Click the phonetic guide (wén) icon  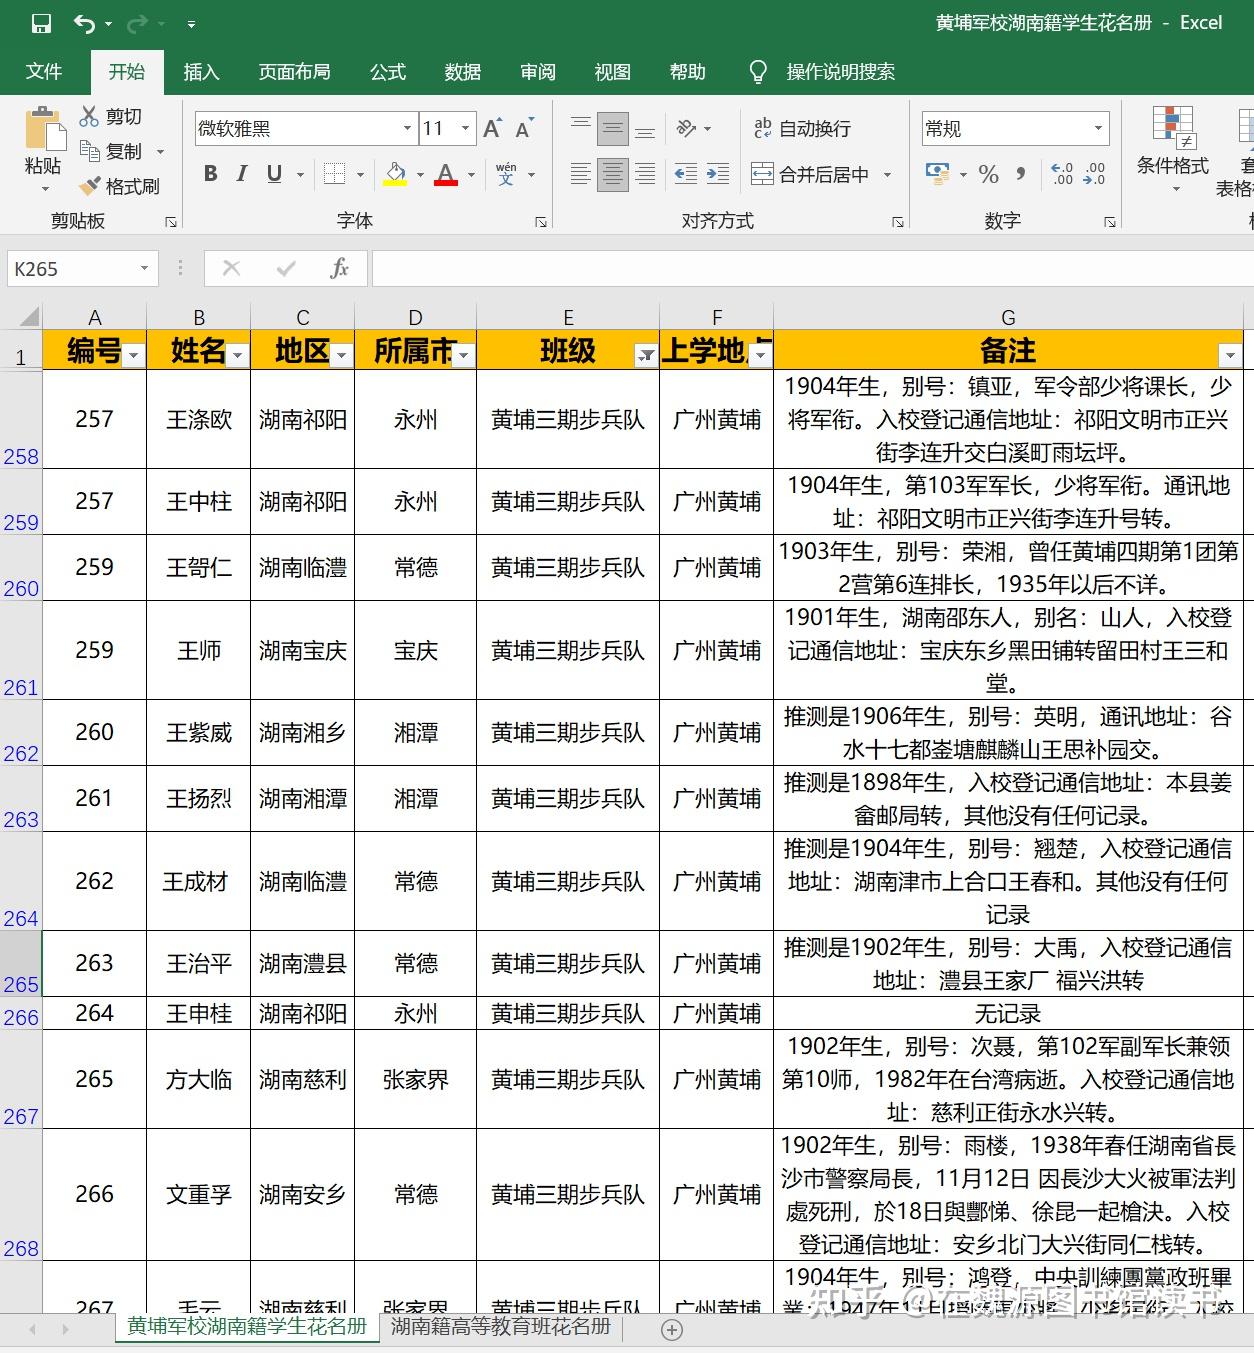[x=506, y=174]
